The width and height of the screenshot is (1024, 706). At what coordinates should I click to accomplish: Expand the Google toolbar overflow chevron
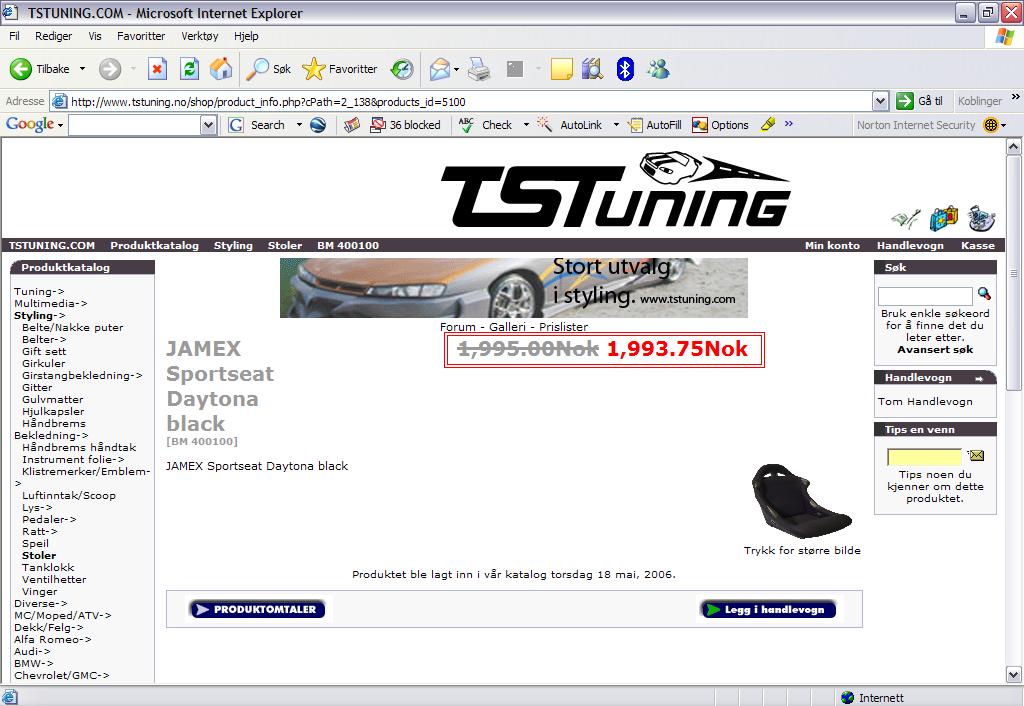click(789, 123)
